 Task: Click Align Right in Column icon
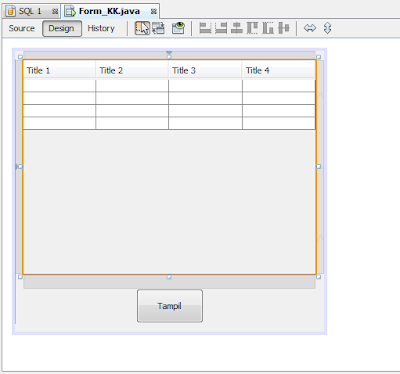221,28
